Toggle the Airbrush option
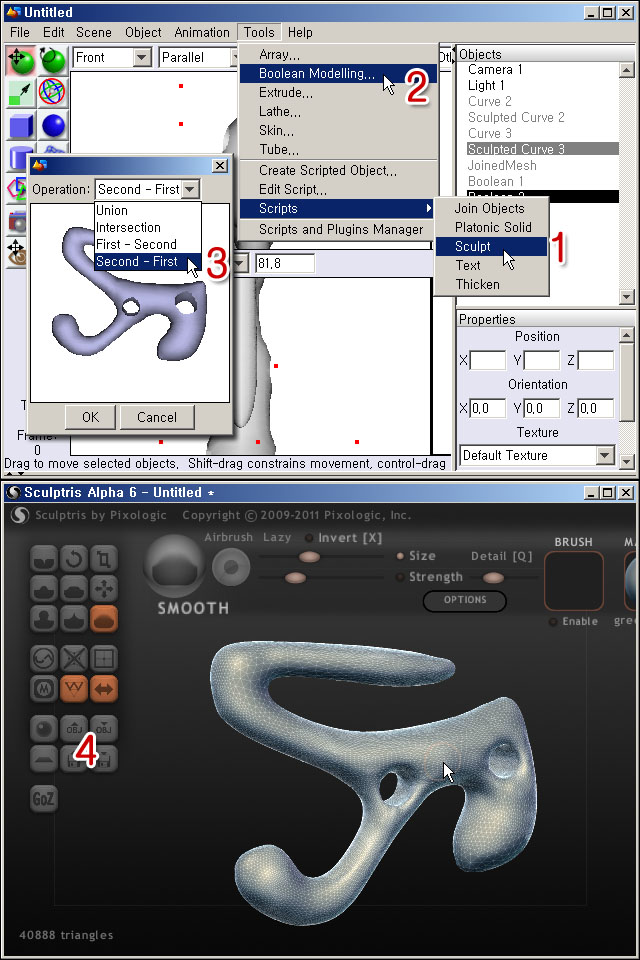 [x=228, y=537]
